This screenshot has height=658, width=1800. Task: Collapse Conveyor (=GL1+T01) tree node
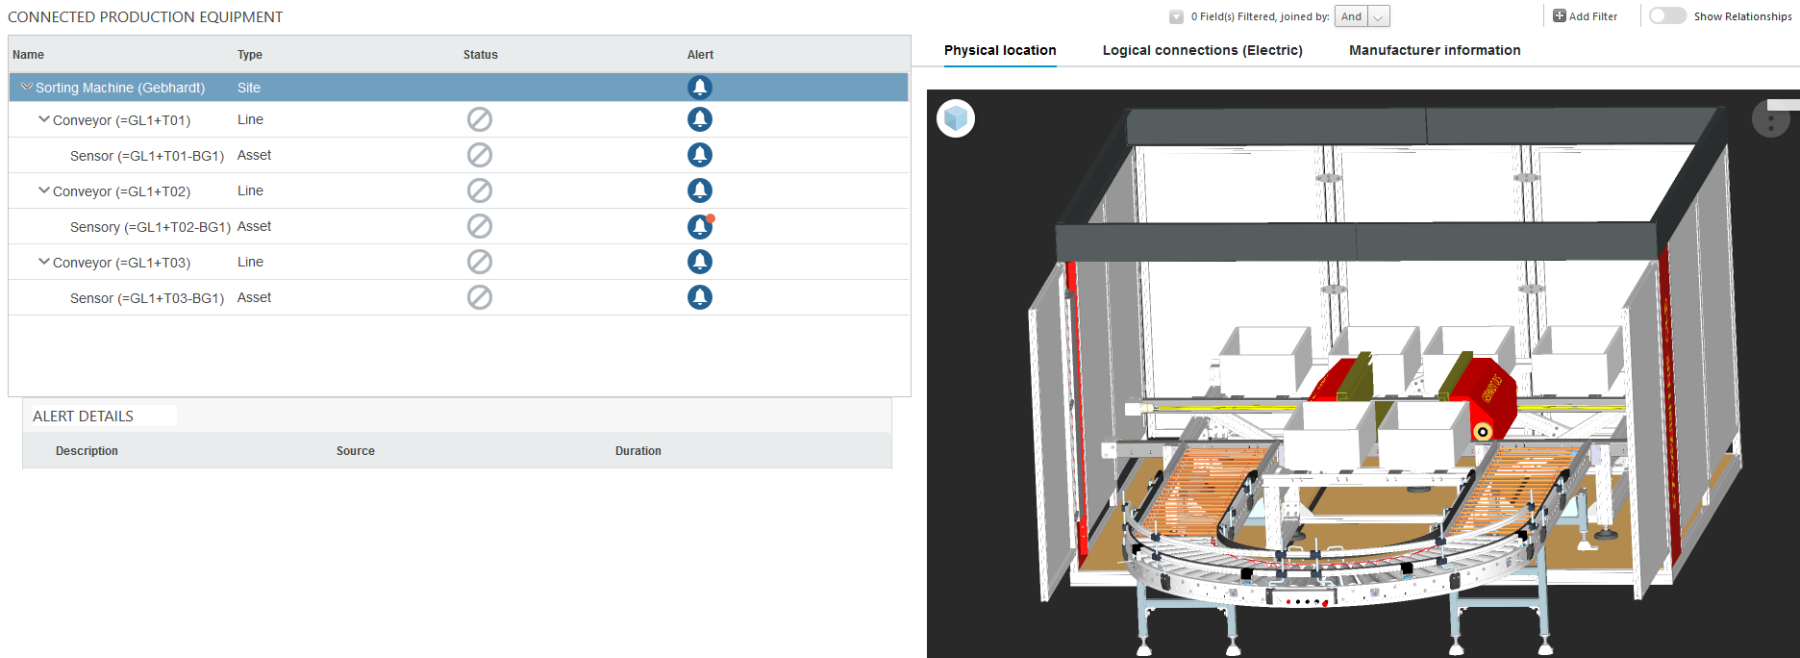tap(44, 119)
